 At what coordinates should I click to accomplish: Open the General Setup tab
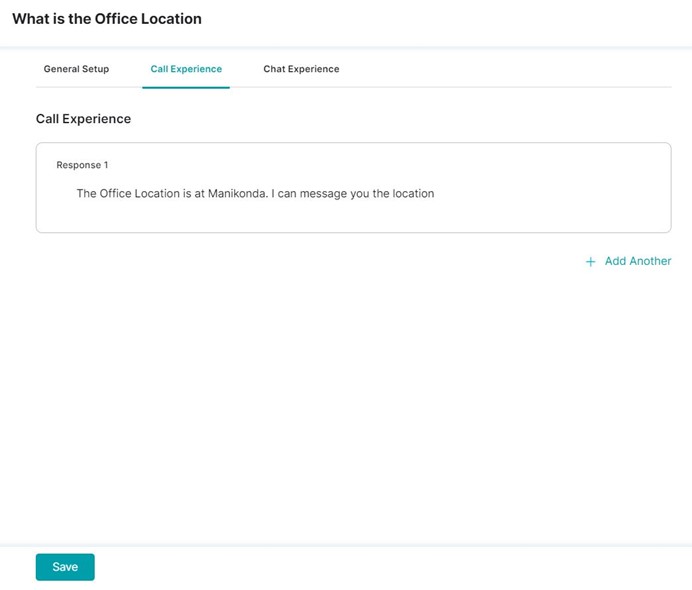click(76, 69)
